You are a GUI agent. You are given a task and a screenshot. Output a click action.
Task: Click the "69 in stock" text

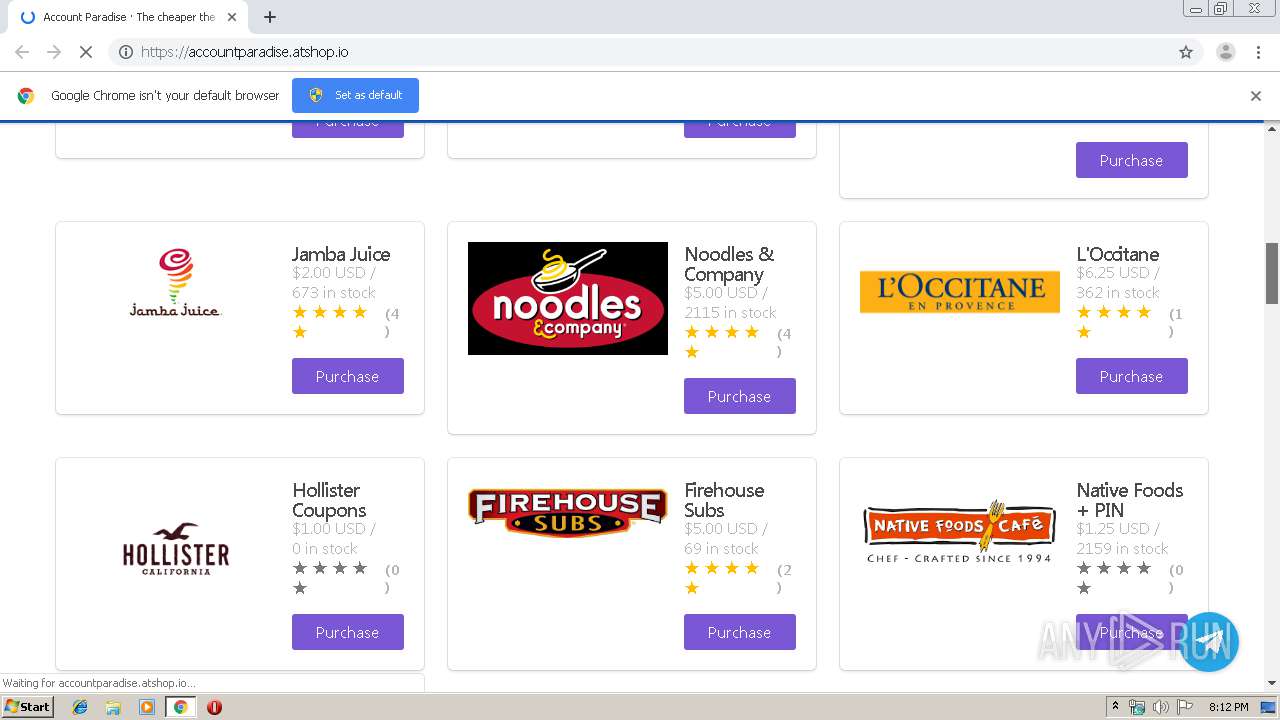(721, 548)
